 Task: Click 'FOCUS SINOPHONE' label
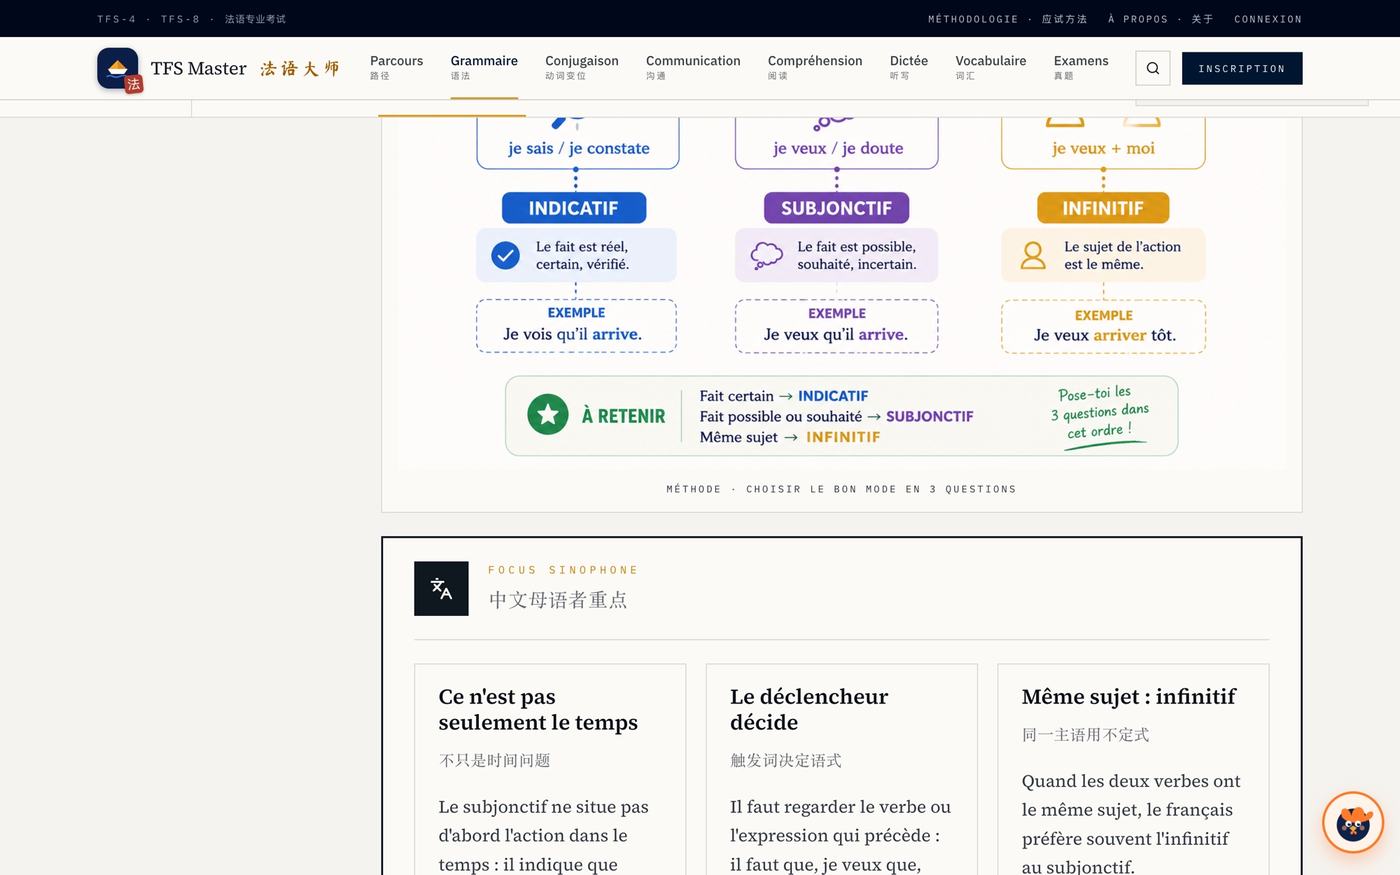click(x=563, y=570)
